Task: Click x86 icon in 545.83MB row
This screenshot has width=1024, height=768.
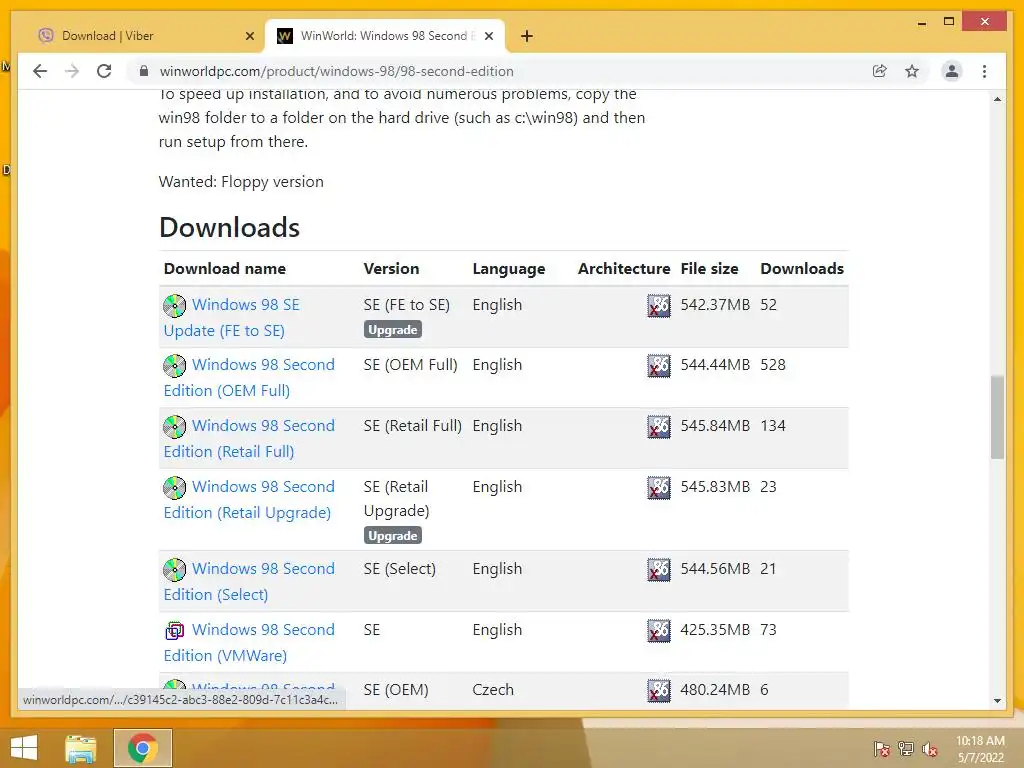Action: click(658, 488)
